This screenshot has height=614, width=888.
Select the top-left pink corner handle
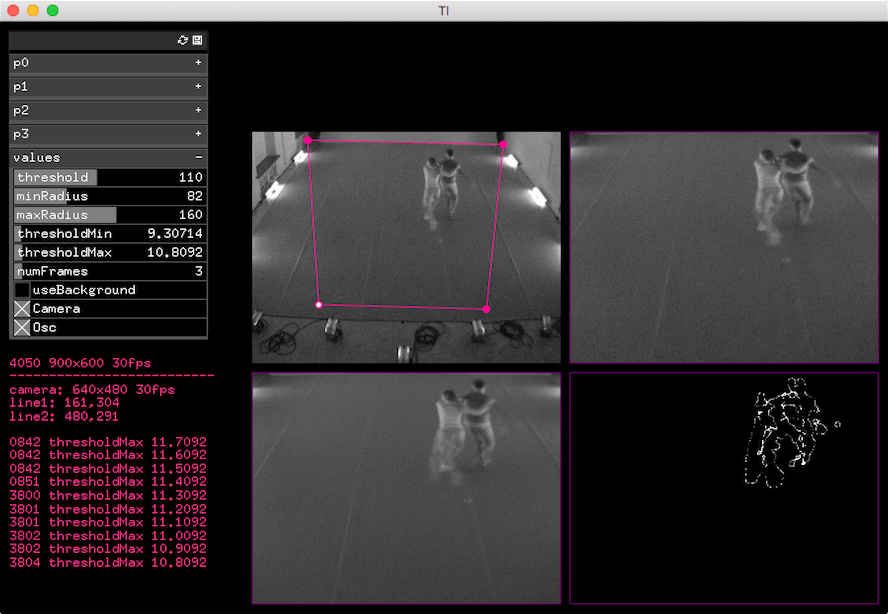pos(308,141)
